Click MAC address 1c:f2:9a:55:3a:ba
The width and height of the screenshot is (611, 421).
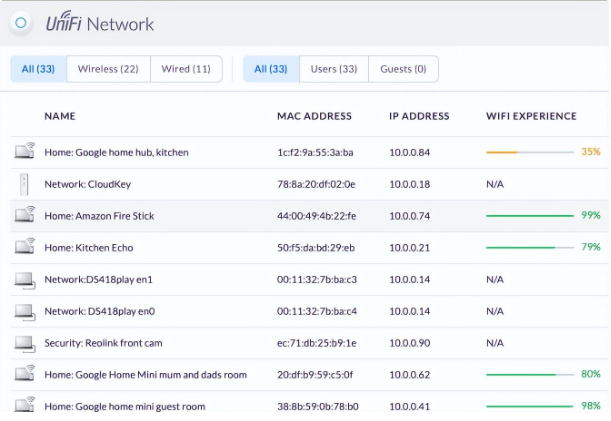tap(315, 152)
